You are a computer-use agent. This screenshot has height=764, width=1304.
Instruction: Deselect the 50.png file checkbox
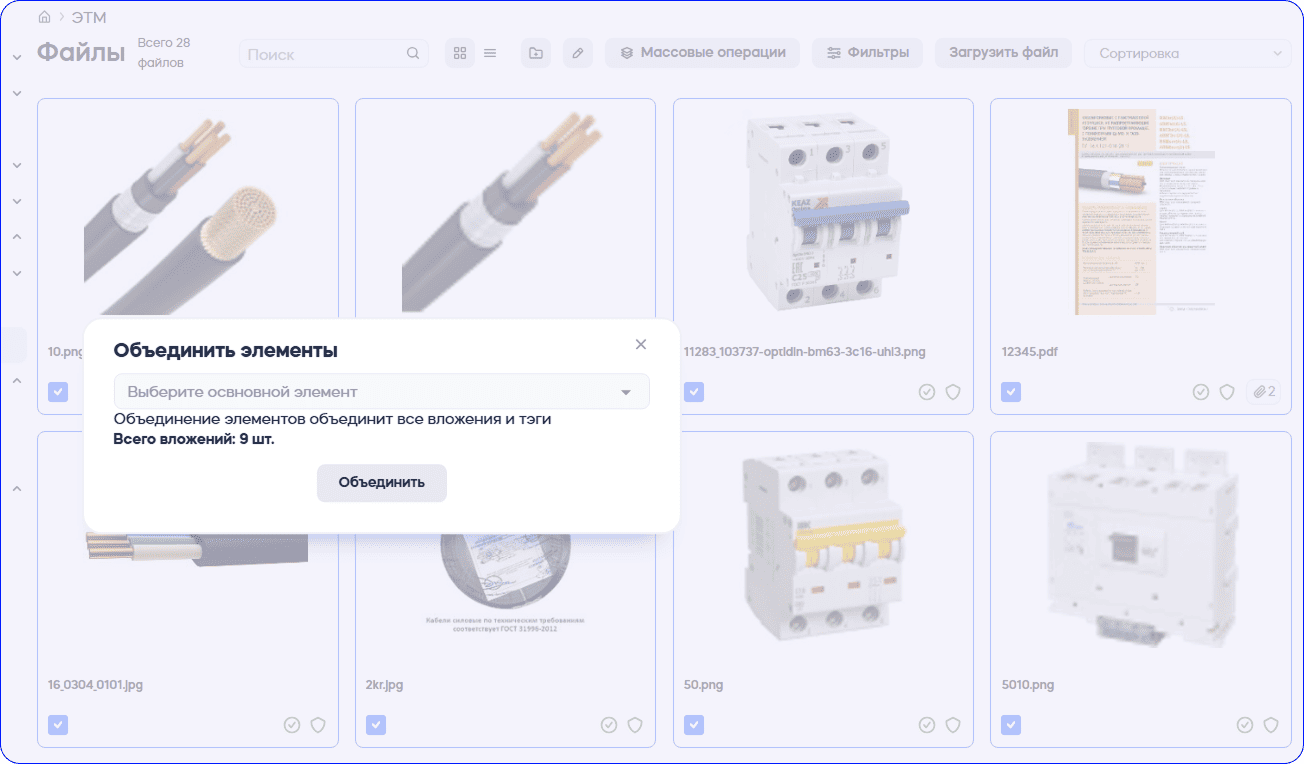[694, 725]
